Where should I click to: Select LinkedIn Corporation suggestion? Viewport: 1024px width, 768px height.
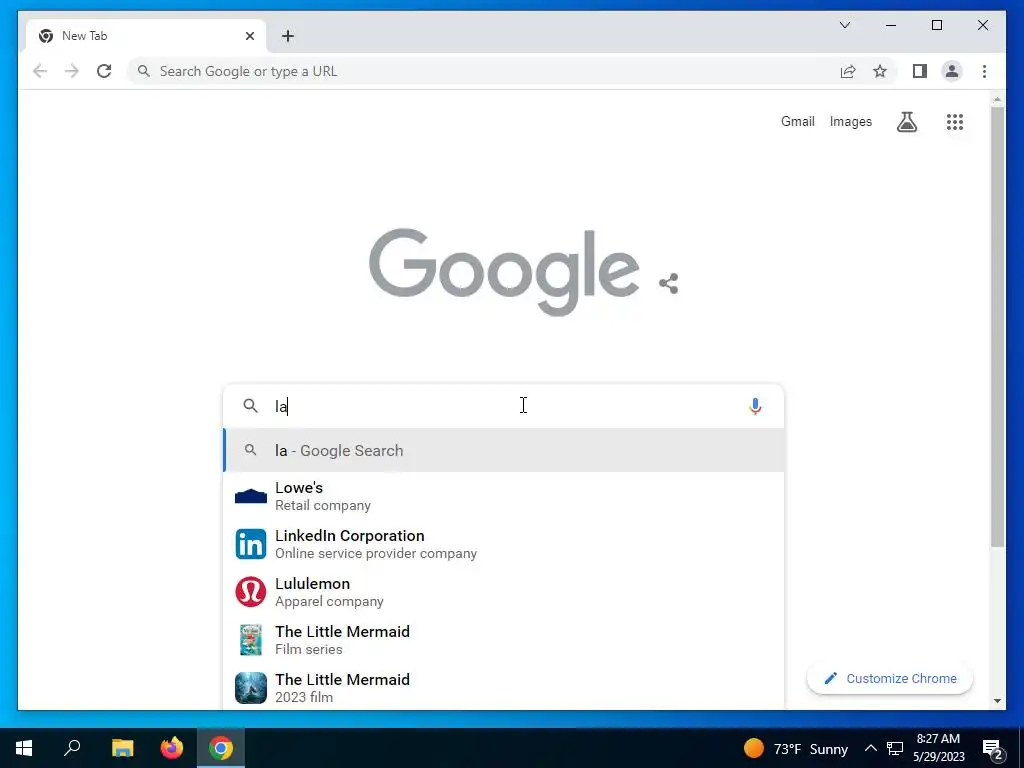pos(504,544)
